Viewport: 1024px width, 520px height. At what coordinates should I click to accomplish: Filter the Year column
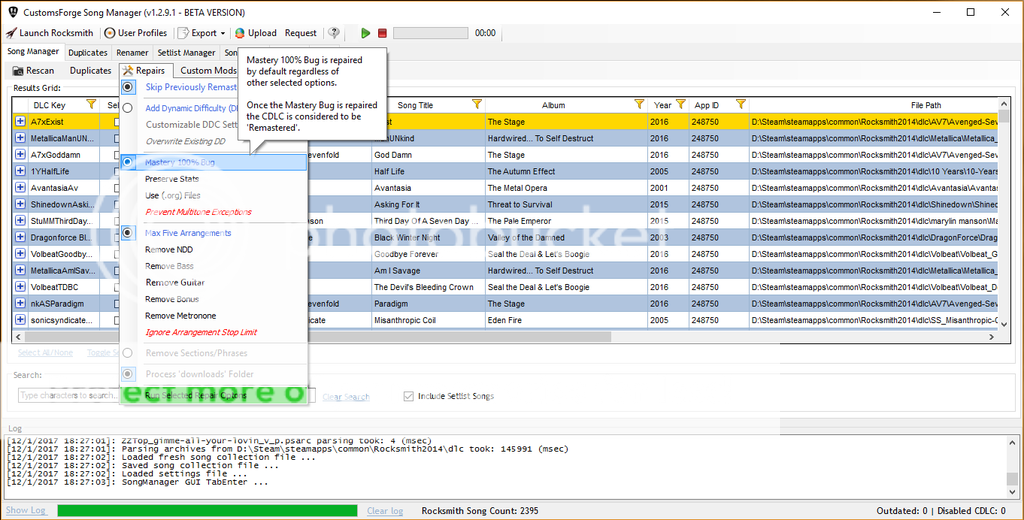[x=680, y=105]
